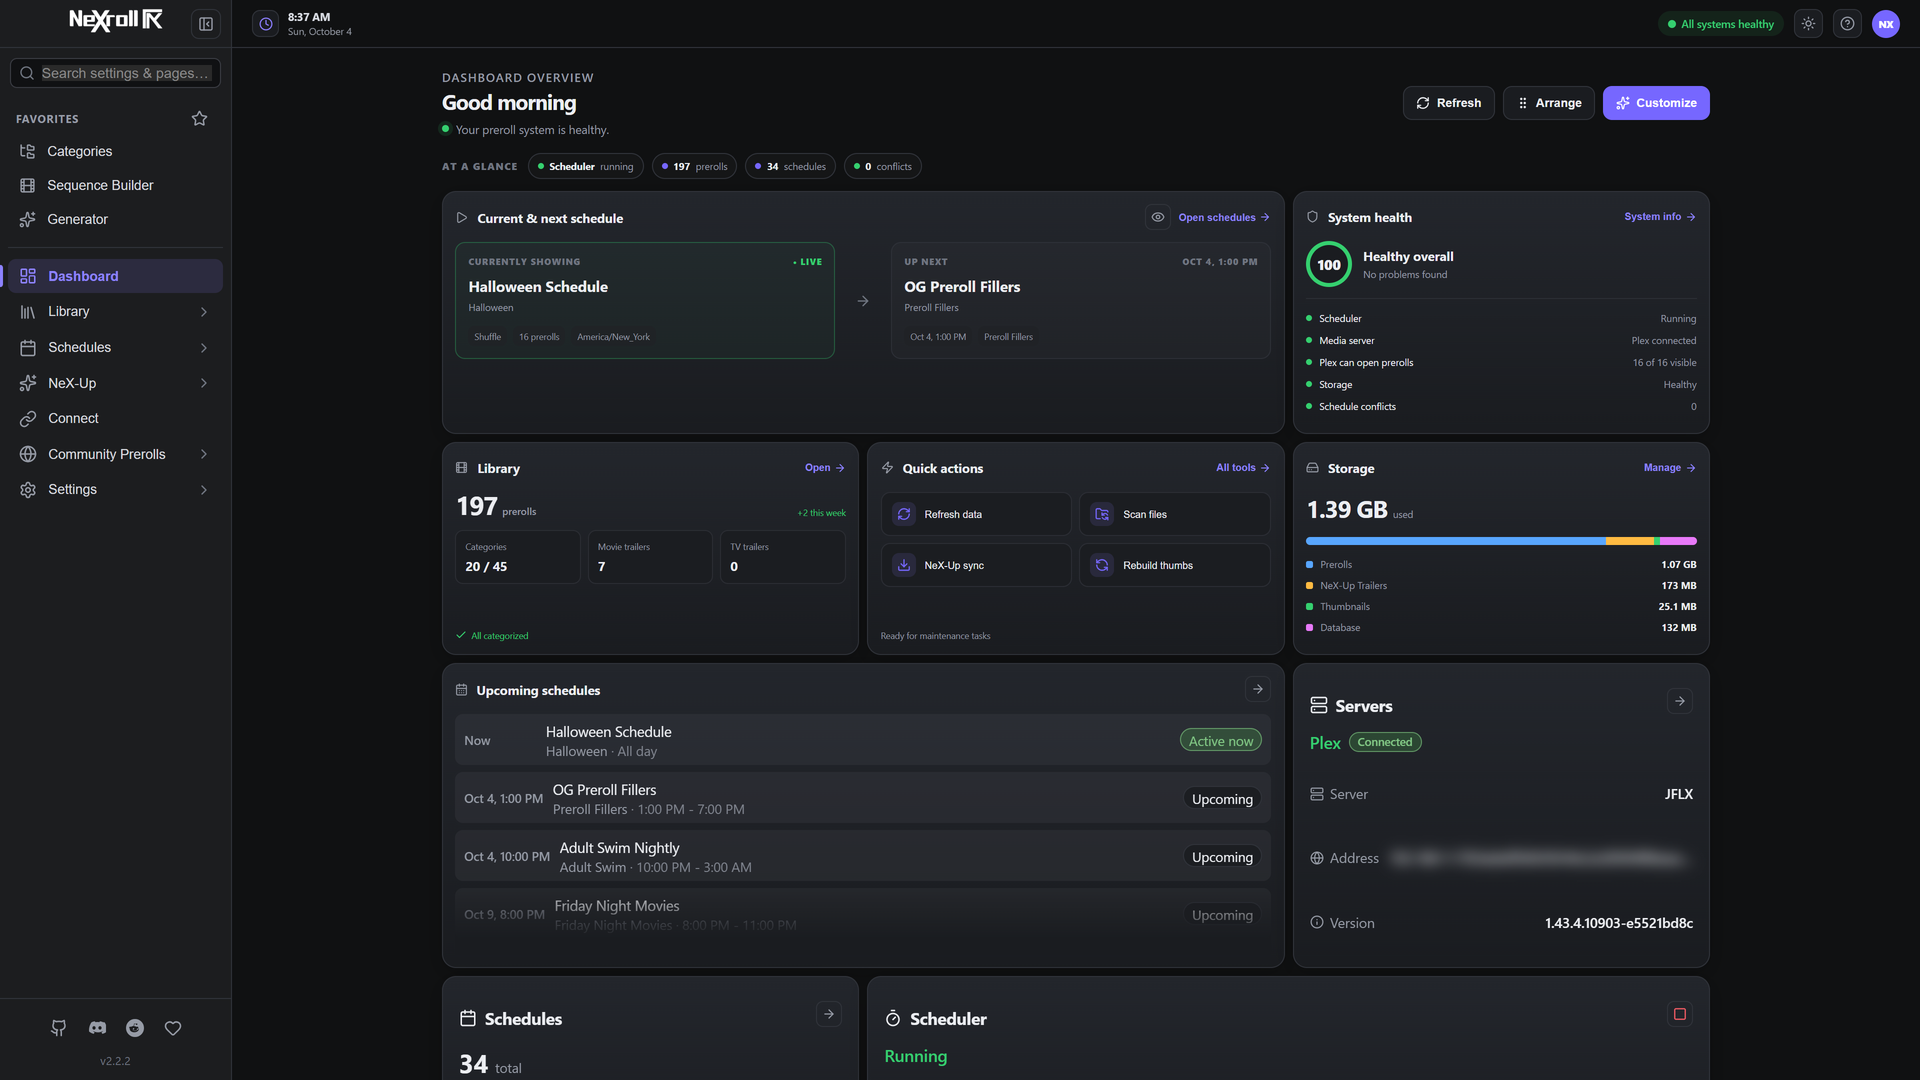Open the Servers card arrow button
Image resolution: width=1920 pixels, height=1080 pixels.
[x=1680, y=701]
